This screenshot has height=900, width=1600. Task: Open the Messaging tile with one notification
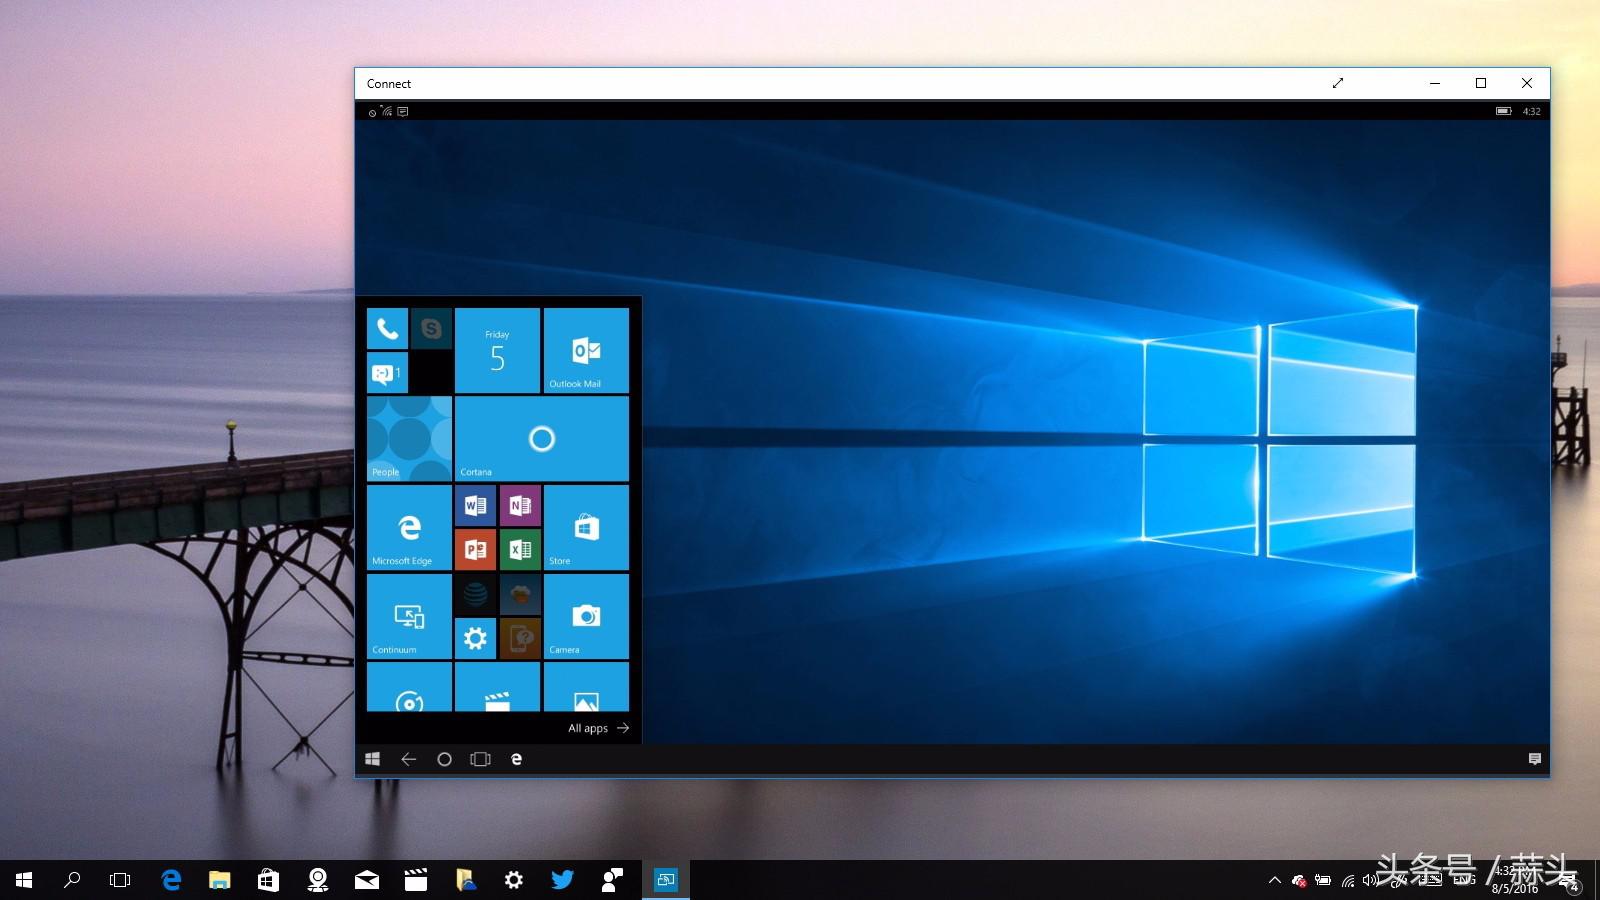[x=386, y=372]
